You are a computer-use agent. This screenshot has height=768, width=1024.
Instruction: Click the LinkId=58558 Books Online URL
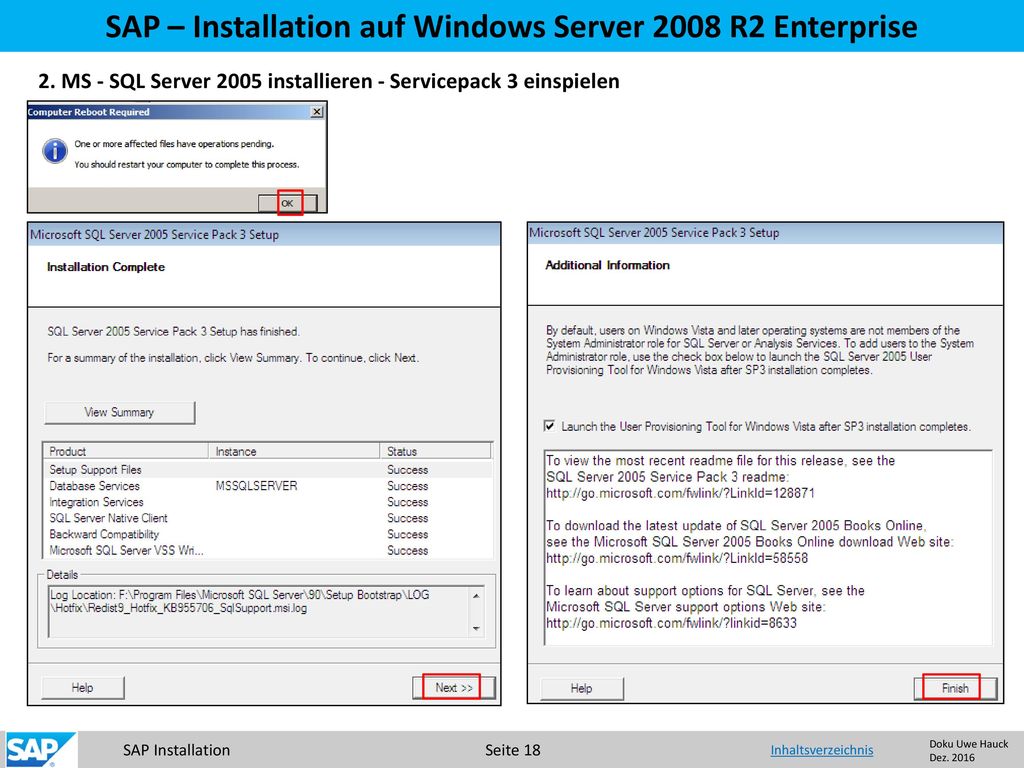pos(677,558)
